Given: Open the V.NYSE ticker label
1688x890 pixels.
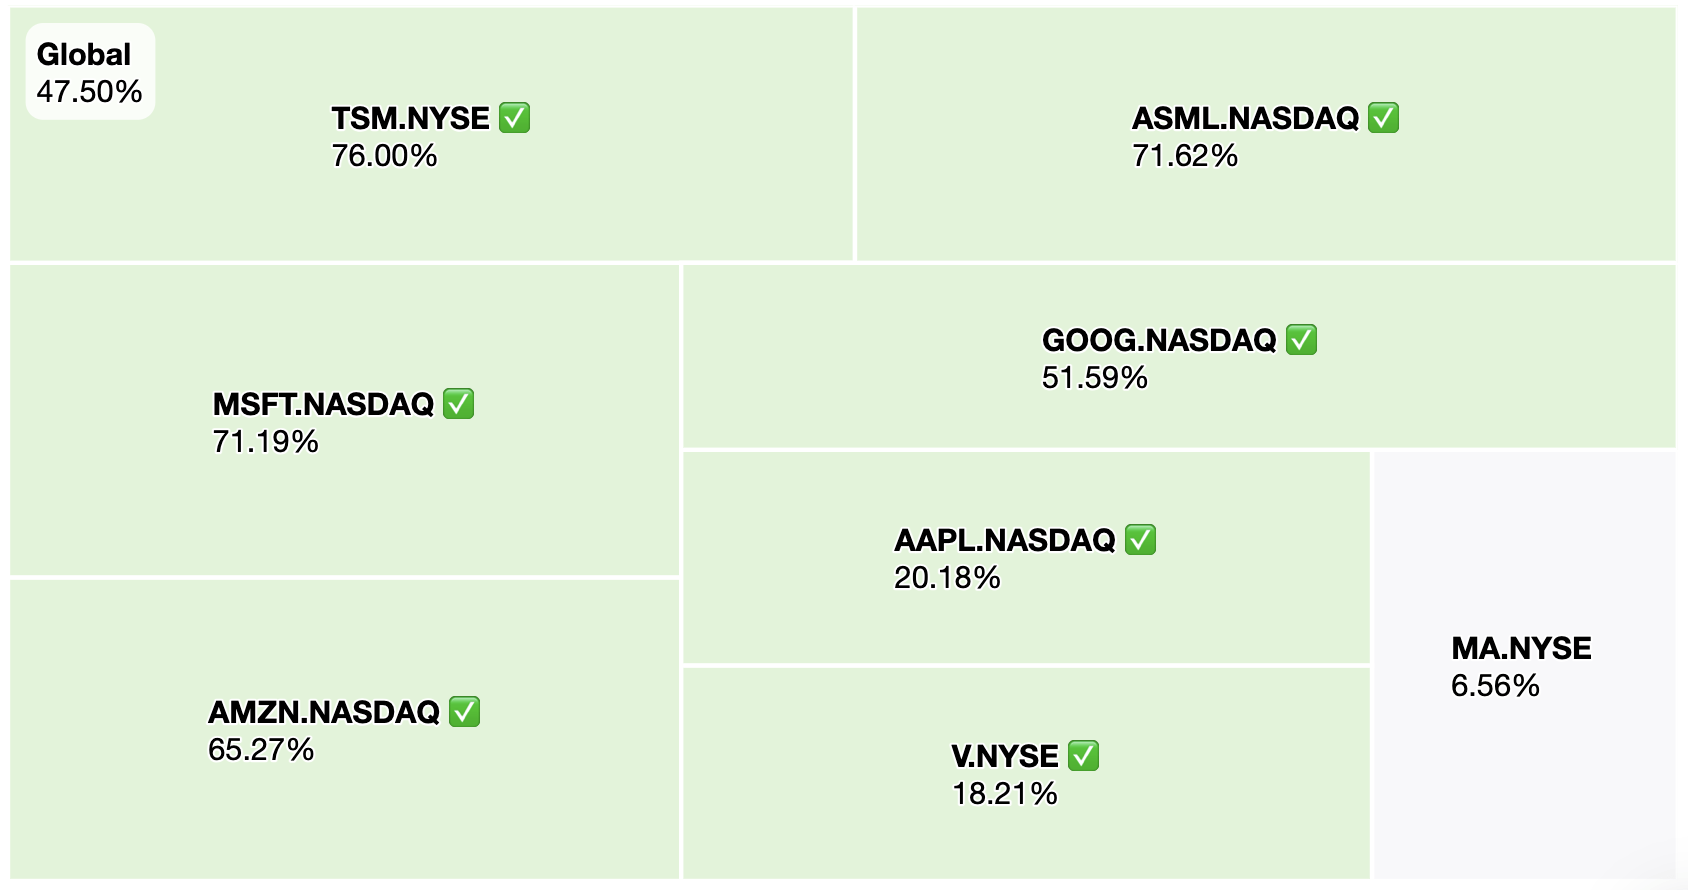Looking at the screenshot, I should 1005,756.
